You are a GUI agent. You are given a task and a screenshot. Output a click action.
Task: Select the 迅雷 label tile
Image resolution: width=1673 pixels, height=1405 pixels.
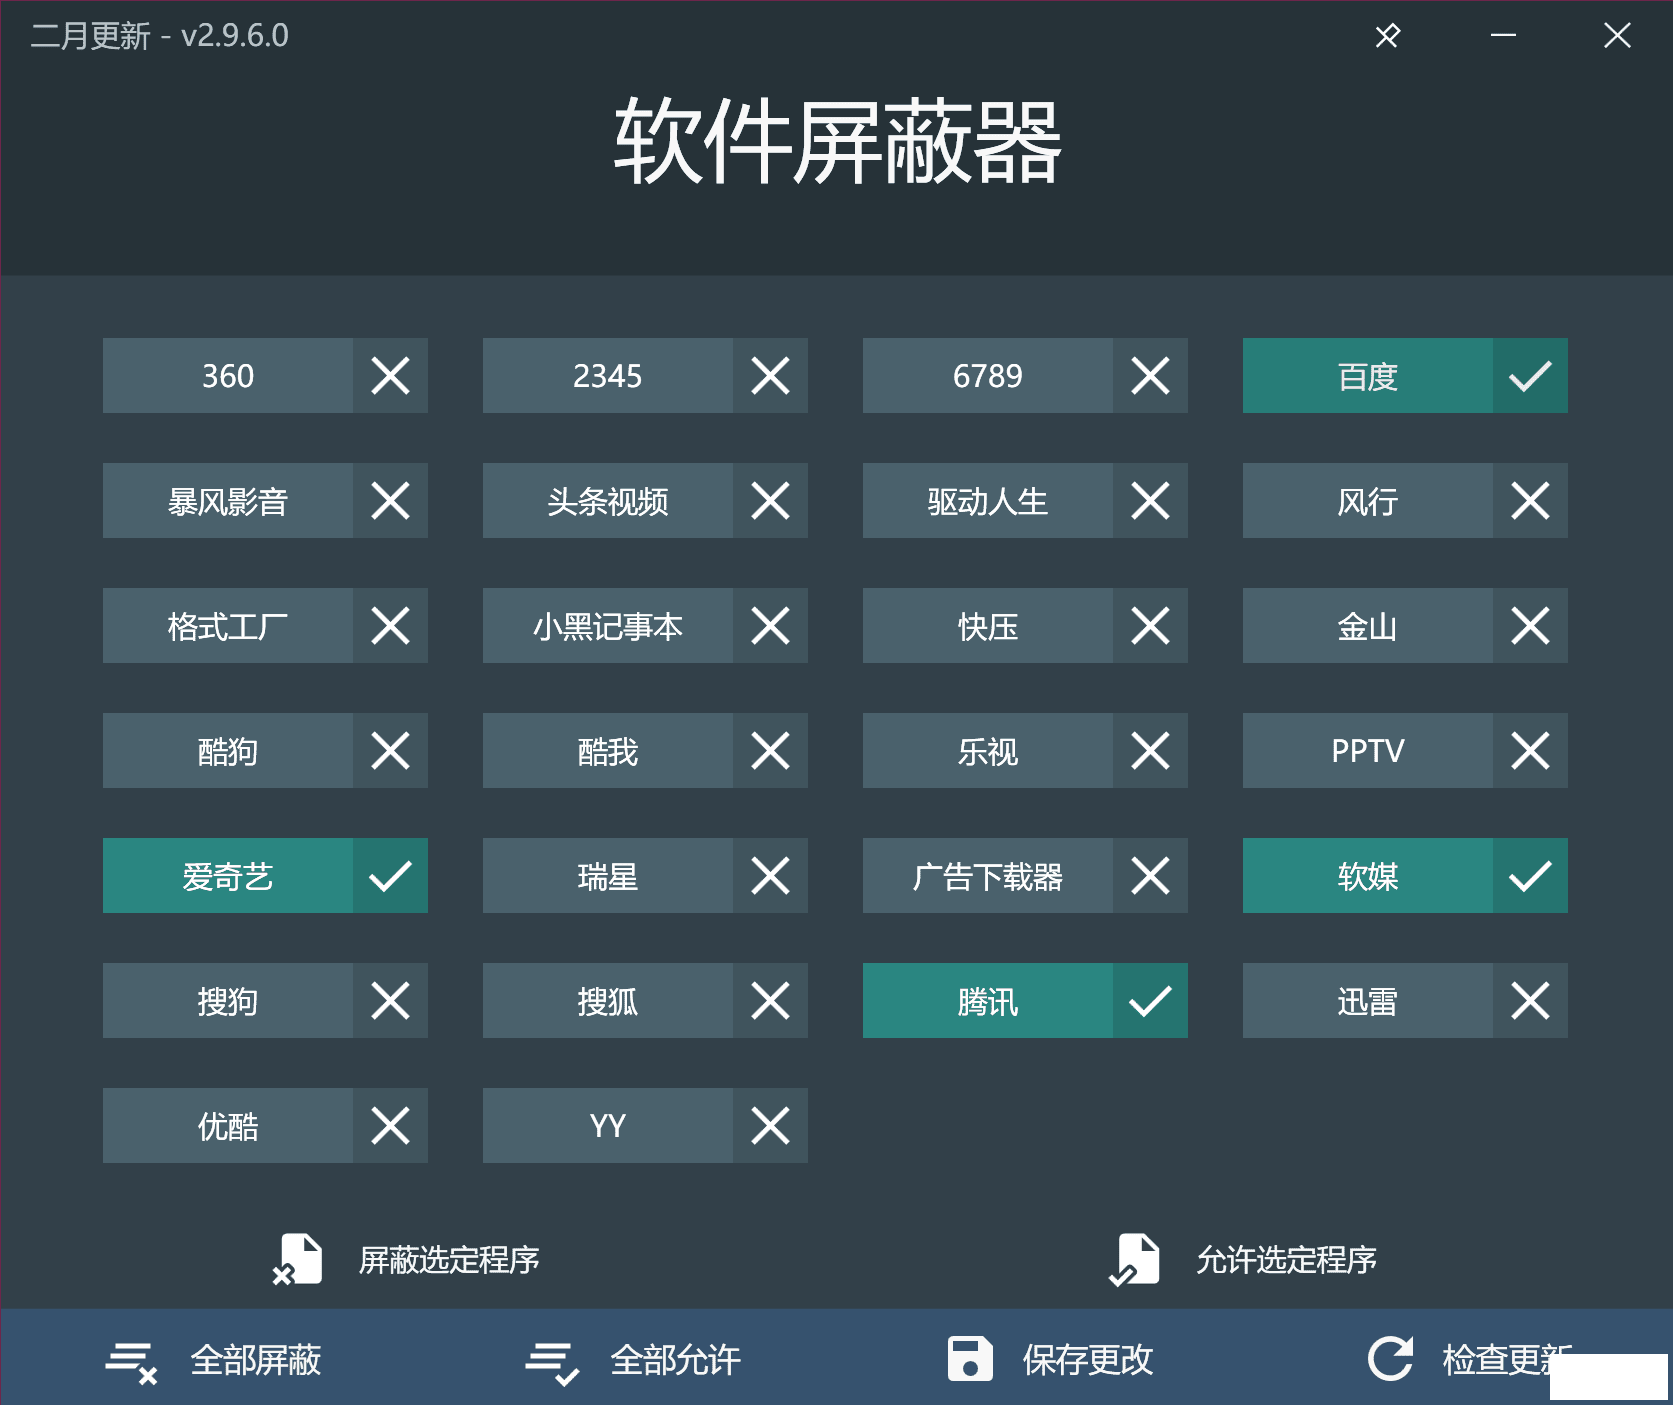click(x=1368, y=1001)
